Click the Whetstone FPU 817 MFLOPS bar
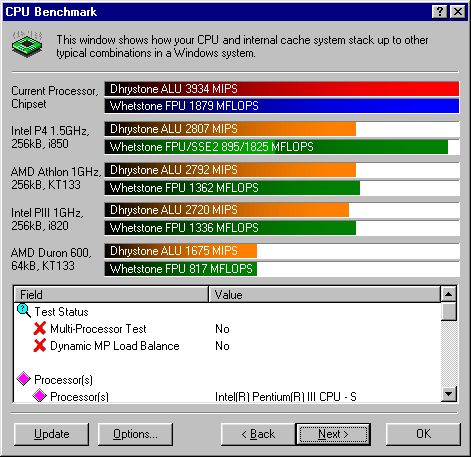Viewport: 471px width, 457px height. (x=181, y=269)
